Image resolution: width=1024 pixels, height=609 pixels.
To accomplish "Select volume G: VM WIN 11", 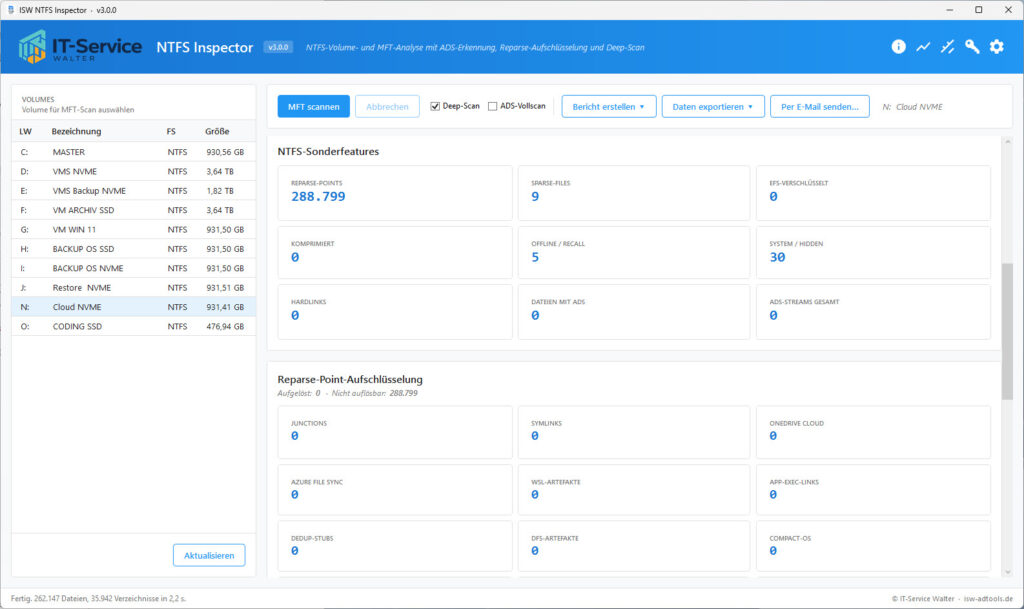I will click(x=133, y=229).
